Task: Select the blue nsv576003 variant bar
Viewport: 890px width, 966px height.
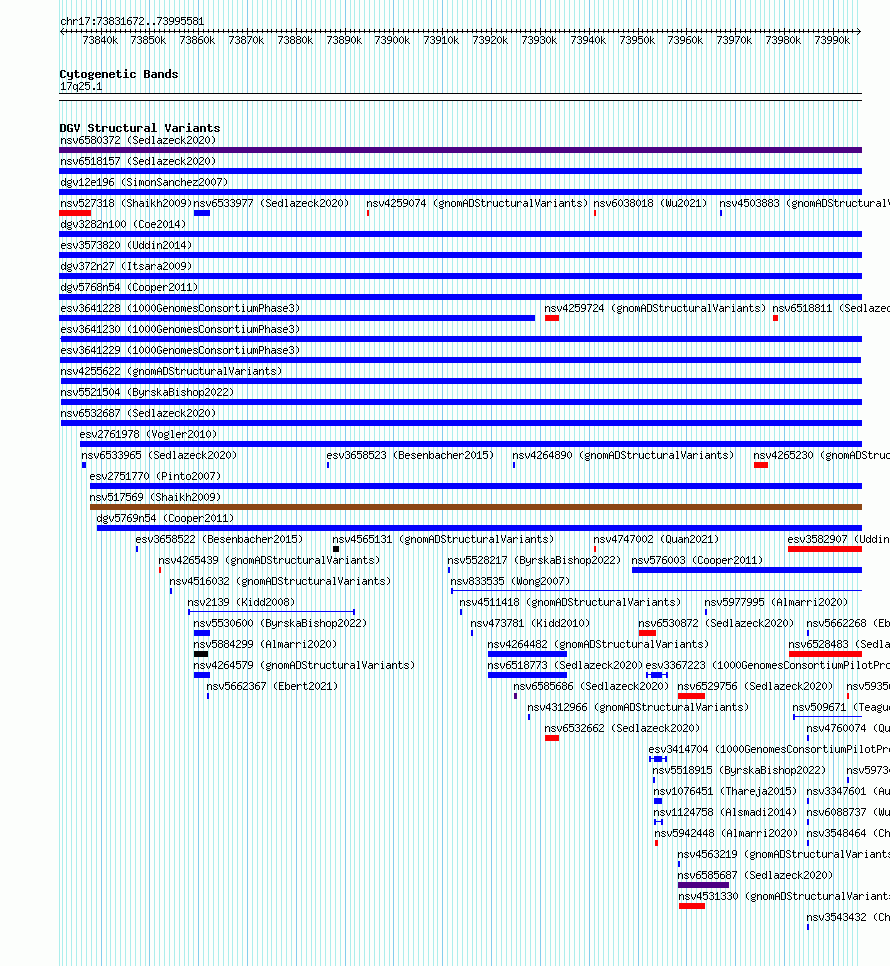Action: [x=746, y=570]
